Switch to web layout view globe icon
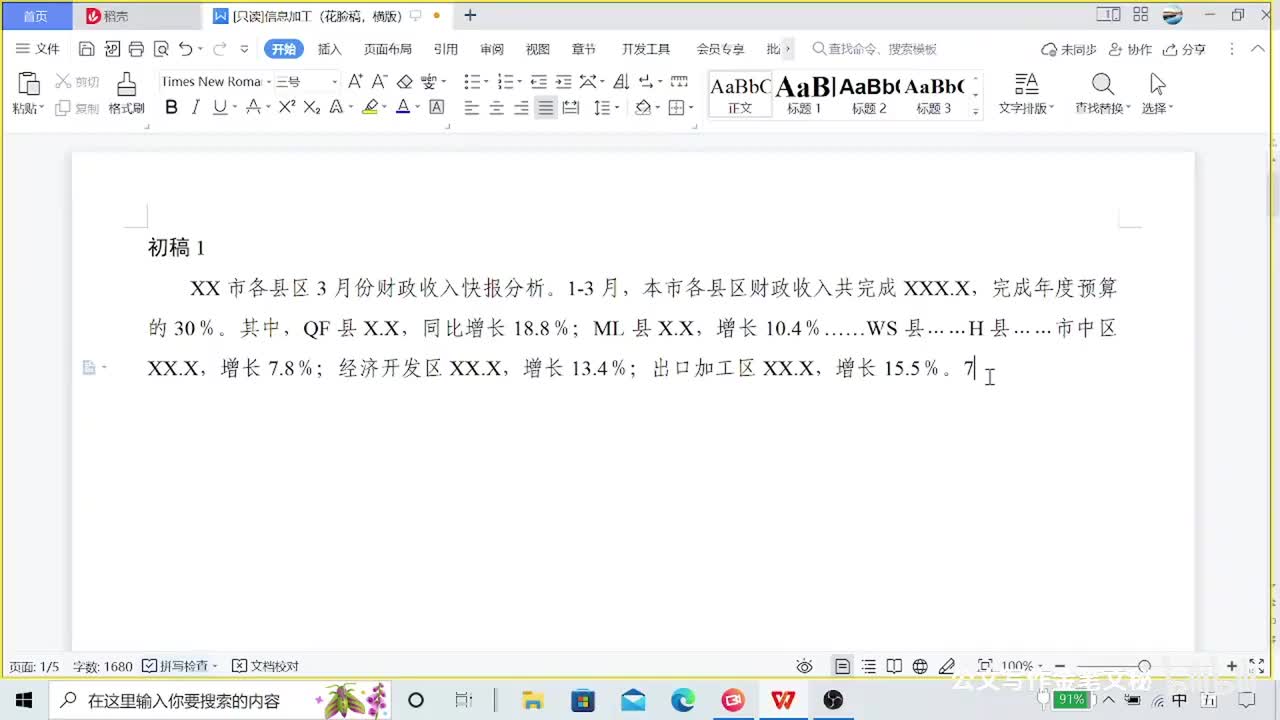The width and height of the screenshot is (1280, 720). [920, 666]
